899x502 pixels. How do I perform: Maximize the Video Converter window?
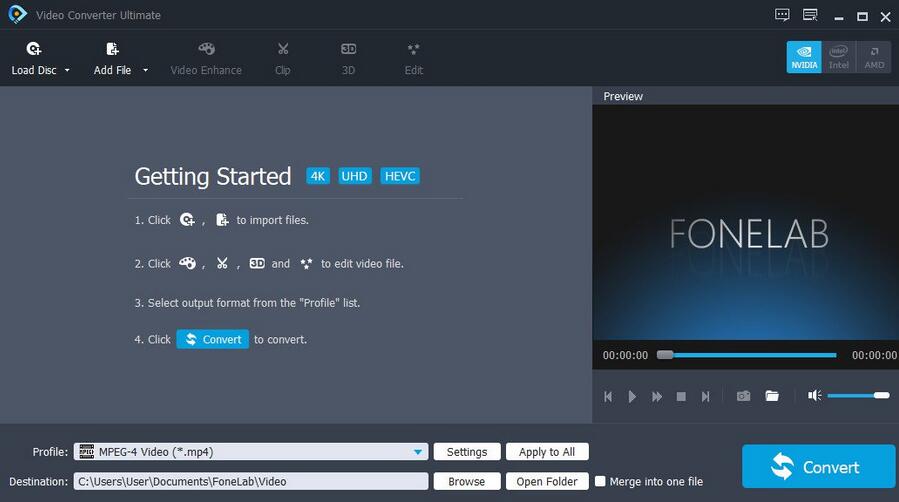[862, 17]
